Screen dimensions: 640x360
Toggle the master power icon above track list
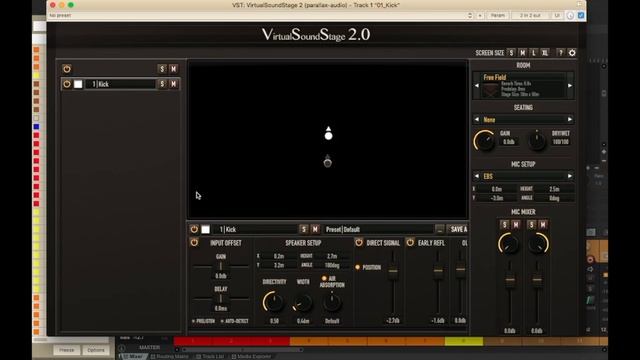[x=67, y=69]
